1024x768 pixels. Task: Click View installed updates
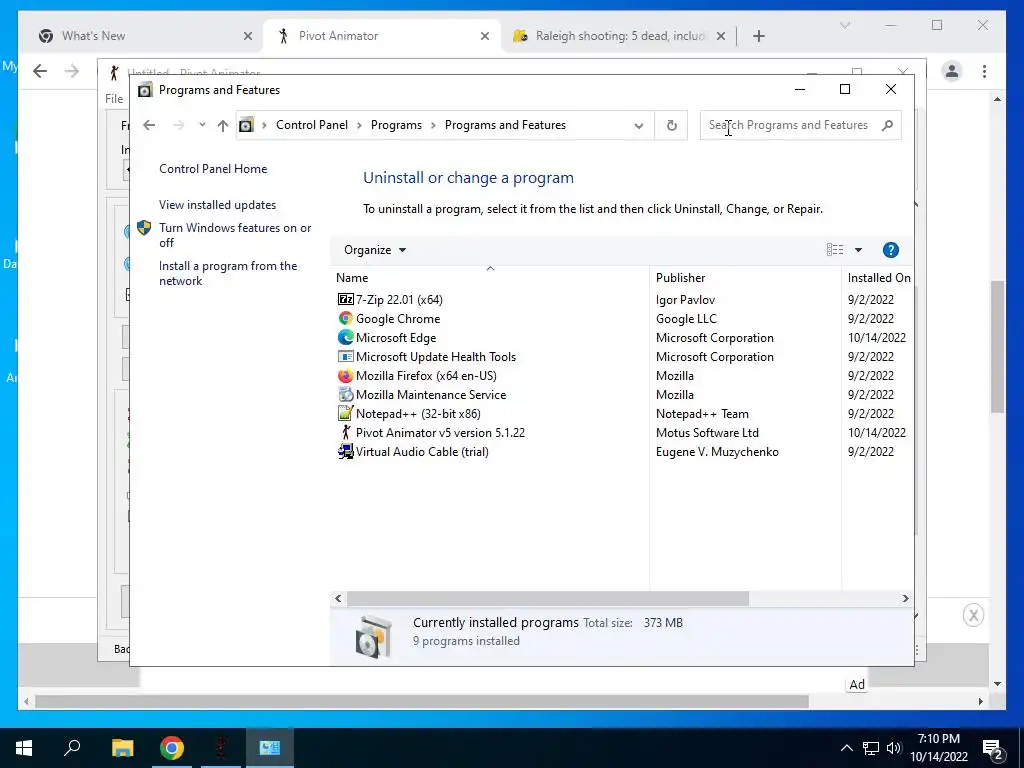click(x=217, y=204)
